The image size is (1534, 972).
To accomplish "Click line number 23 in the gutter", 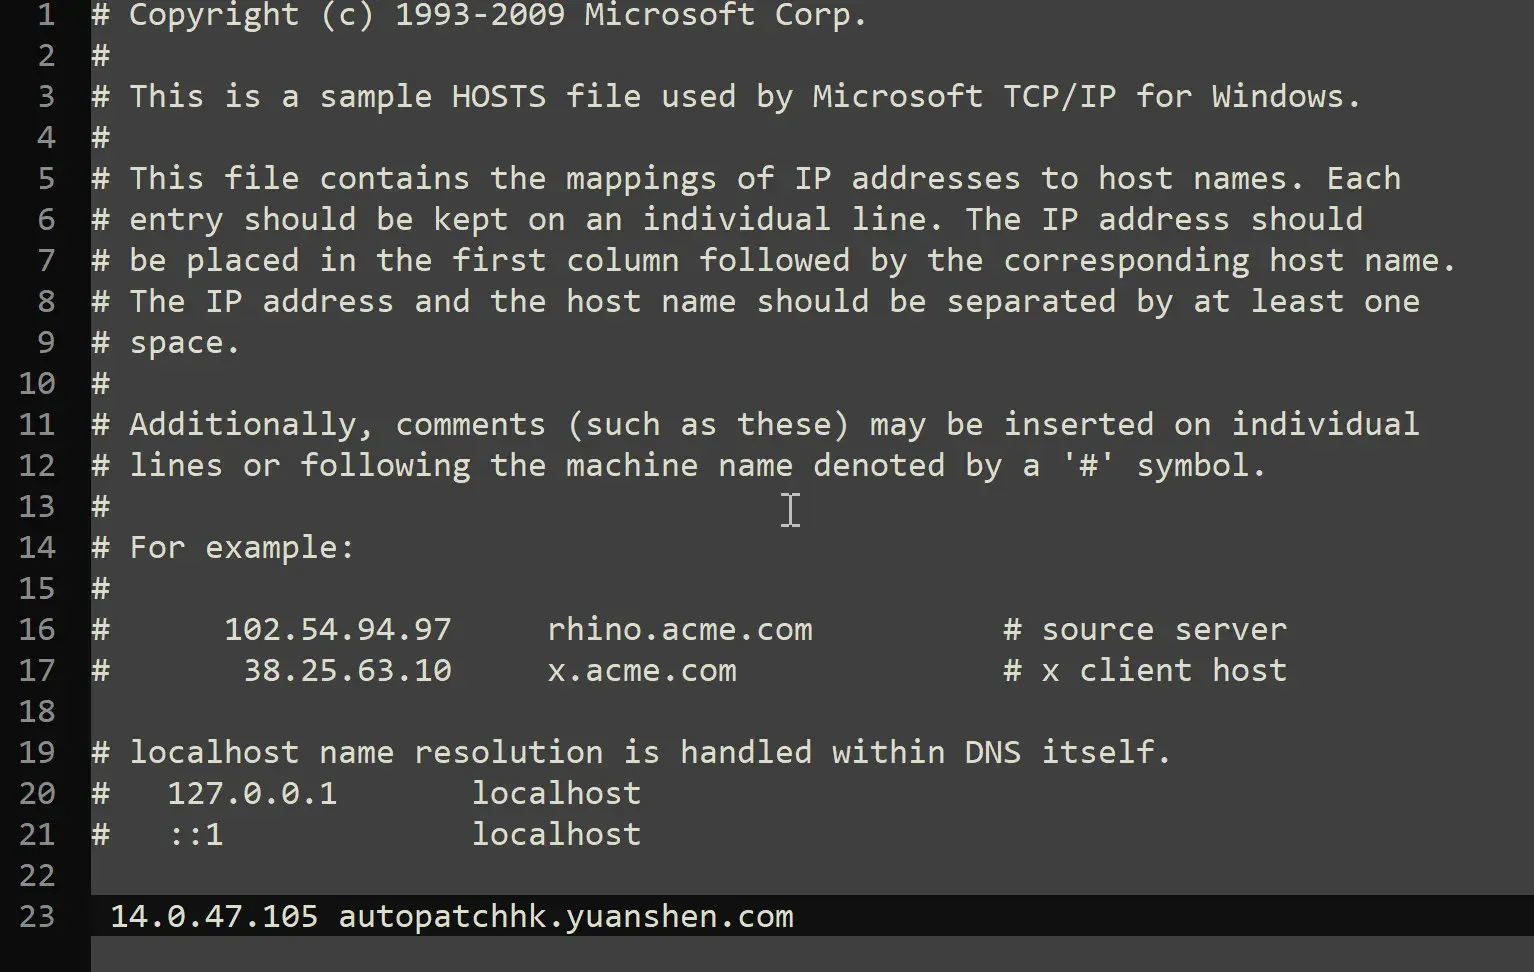I will tap(37, 917).
